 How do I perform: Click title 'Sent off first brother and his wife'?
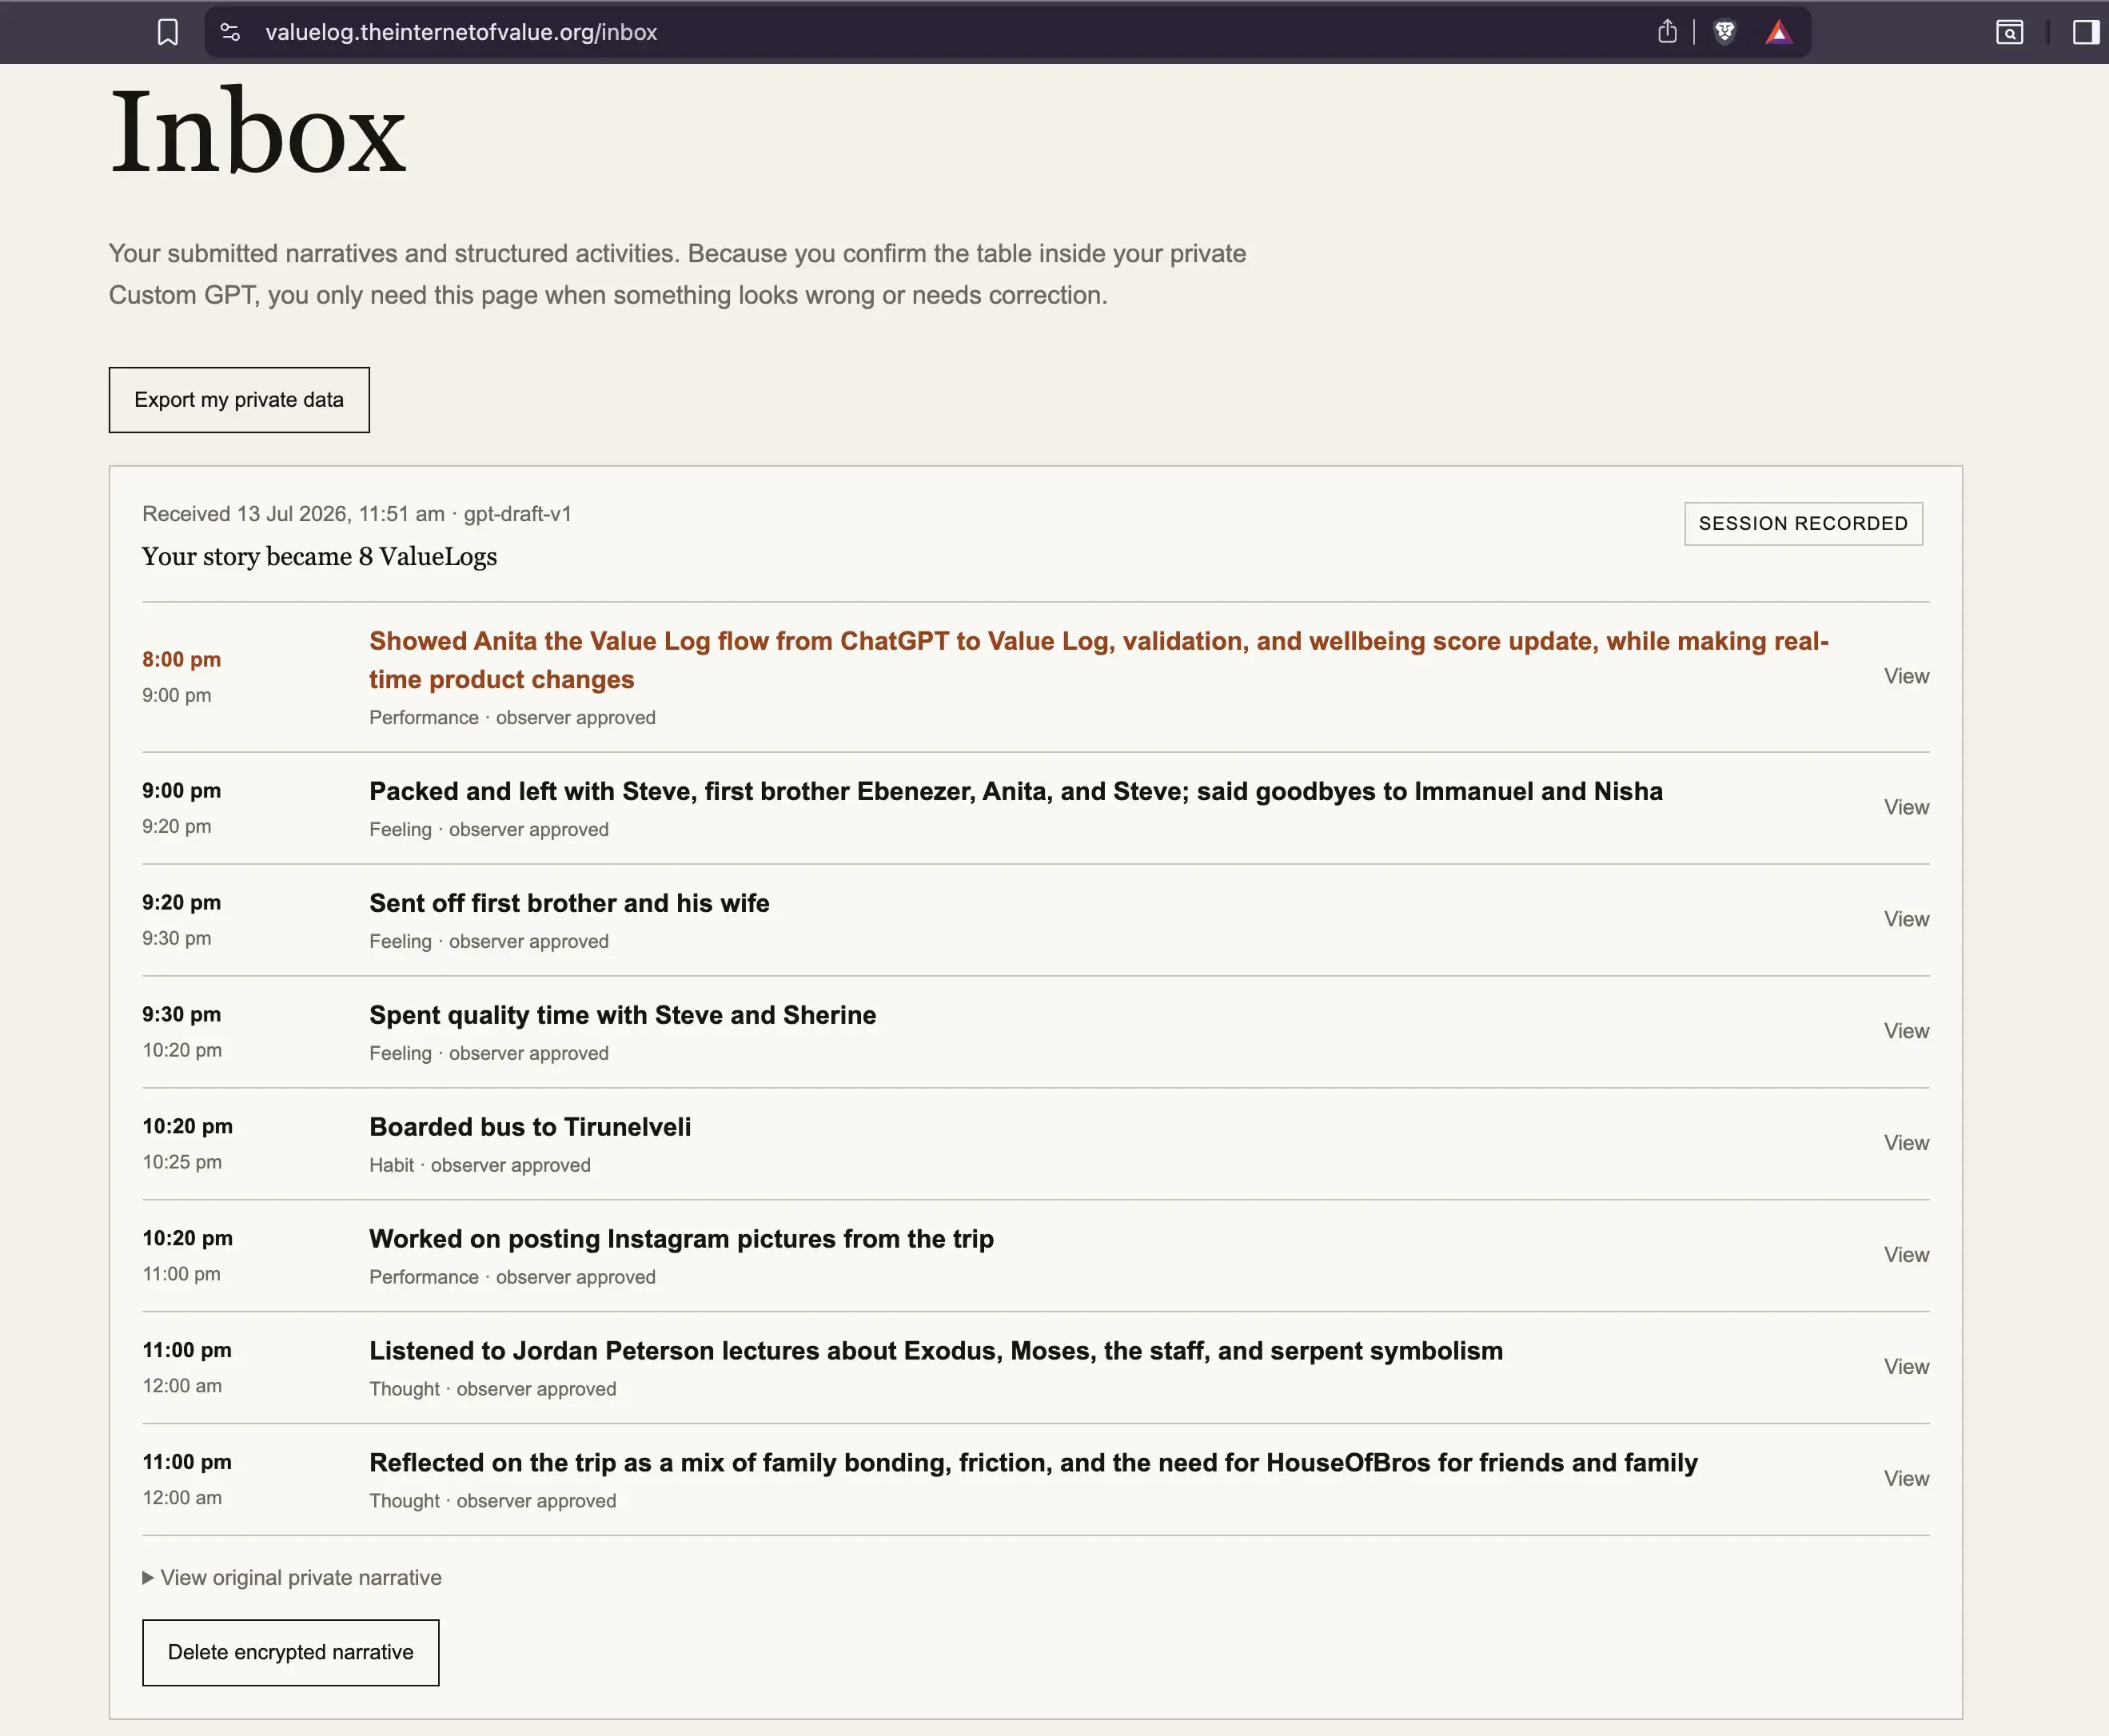point(569,903)
